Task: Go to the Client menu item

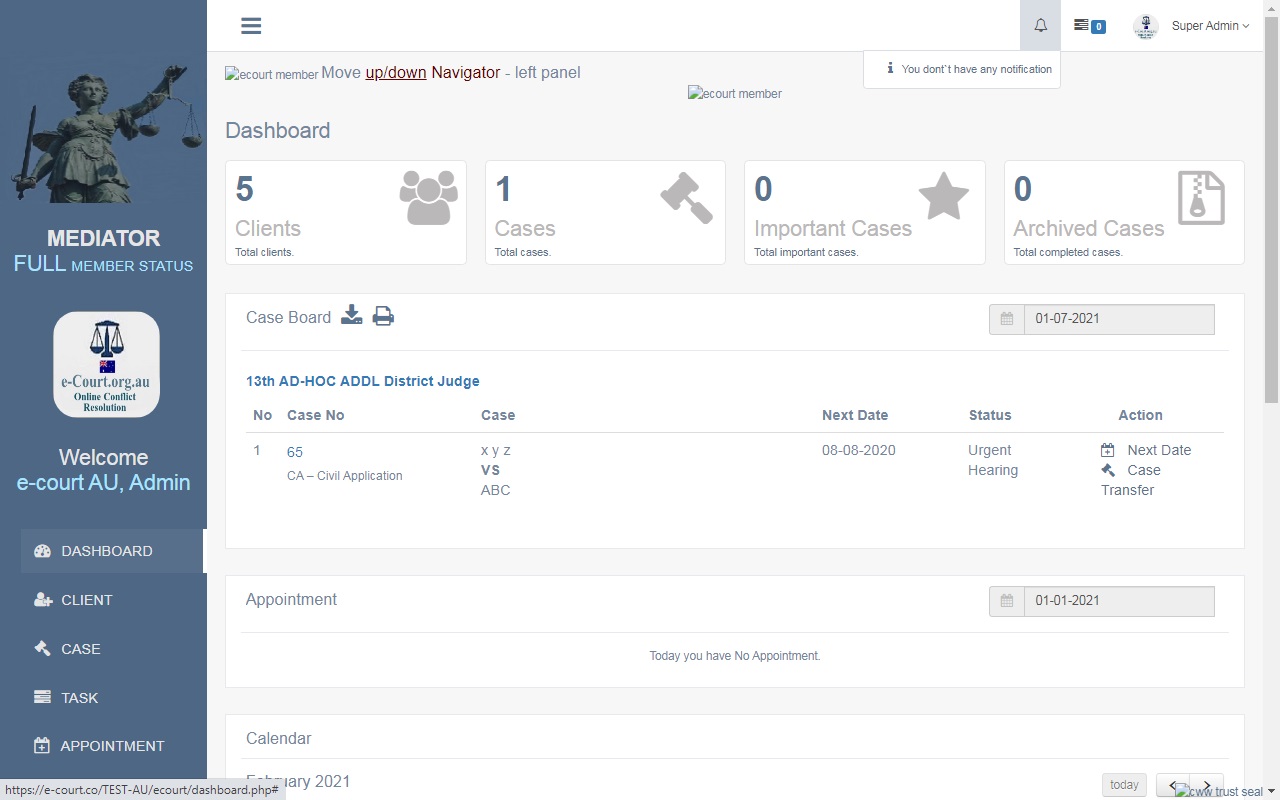Action: point(86,600)
